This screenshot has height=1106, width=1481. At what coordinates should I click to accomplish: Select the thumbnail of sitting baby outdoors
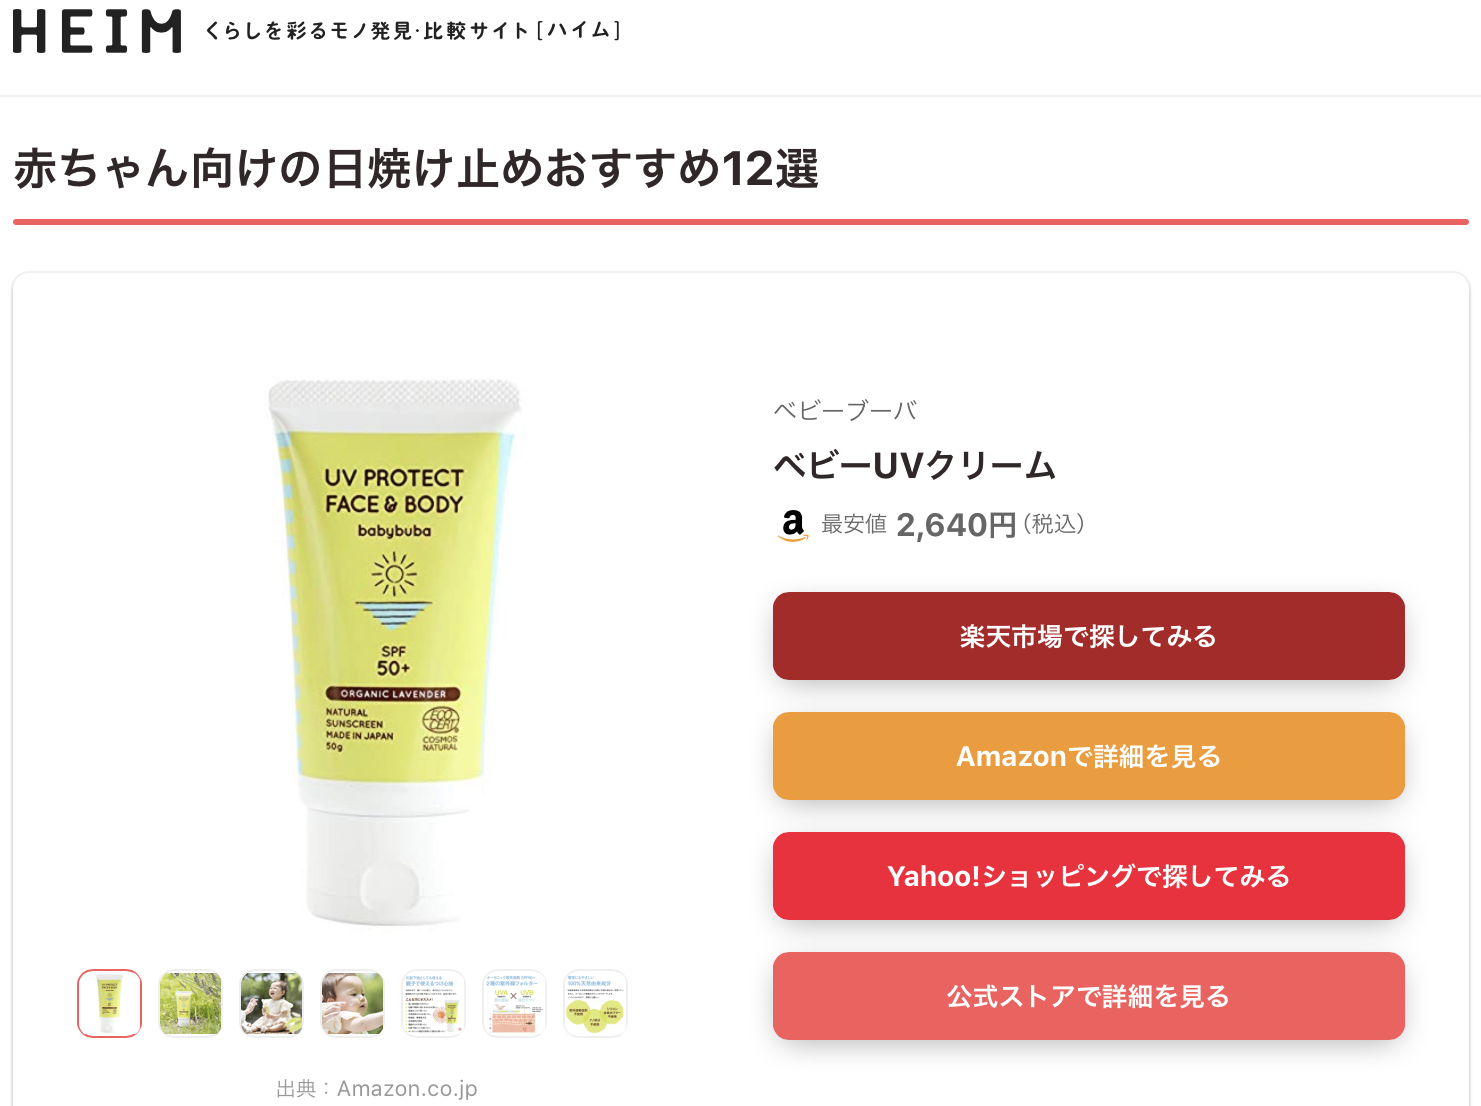(x=271, y=1003)
